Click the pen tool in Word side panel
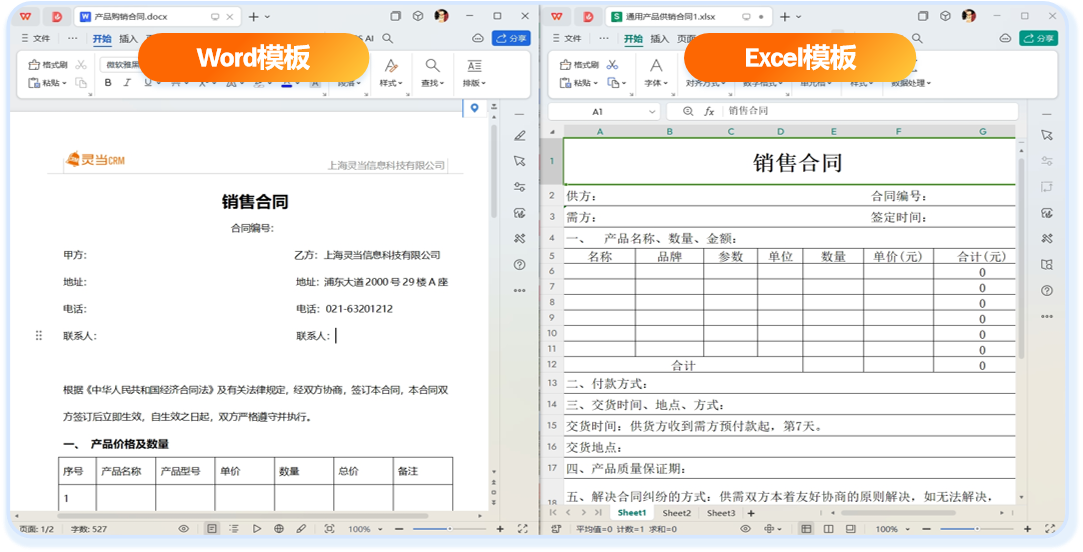Viewport: 1083px width, 552px height. pyautogui.click(x=519, y=135)
